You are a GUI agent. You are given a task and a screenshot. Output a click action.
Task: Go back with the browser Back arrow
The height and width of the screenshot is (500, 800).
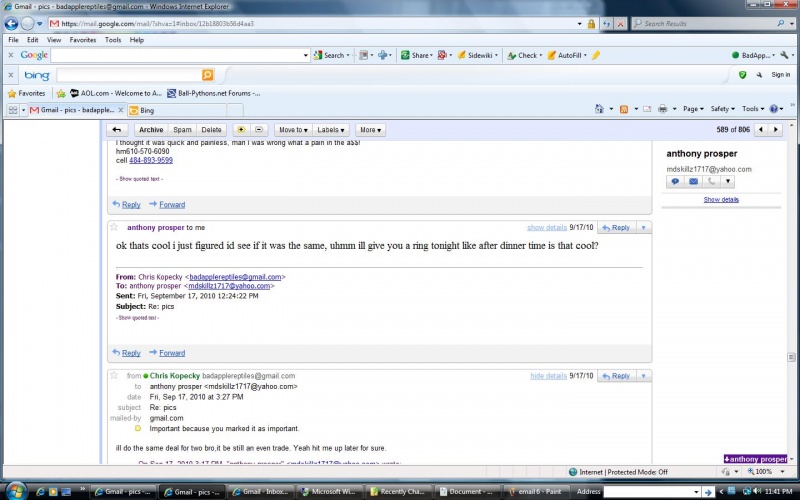(11, 23)
